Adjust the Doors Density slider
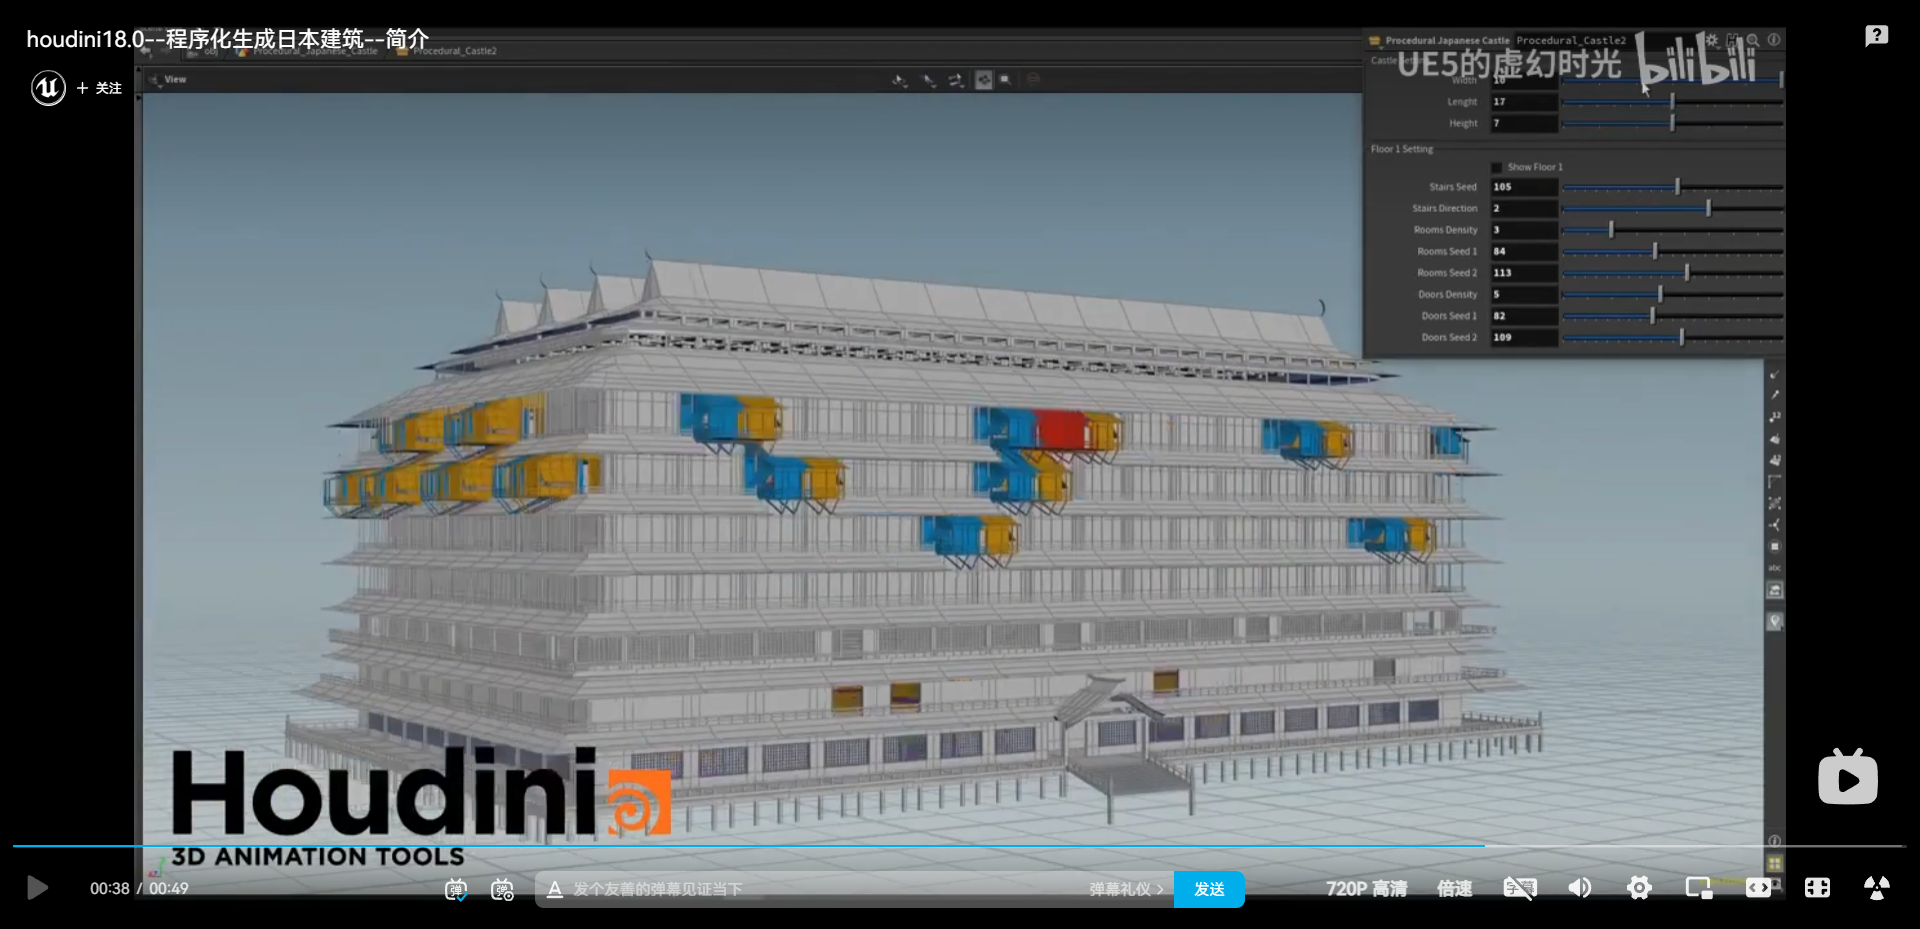The image size is (1920, 929). click(1672, 294)
